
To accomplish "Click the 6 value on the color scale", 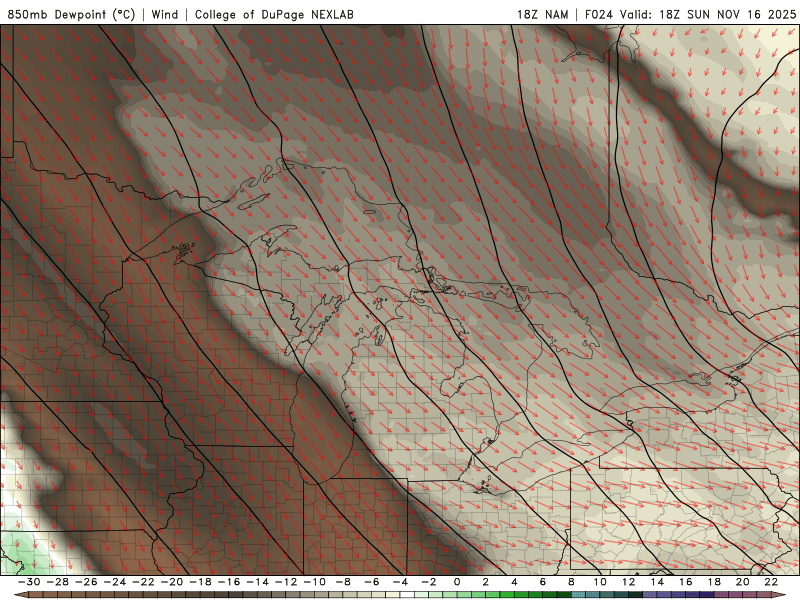I will click(x=542, y=582).
